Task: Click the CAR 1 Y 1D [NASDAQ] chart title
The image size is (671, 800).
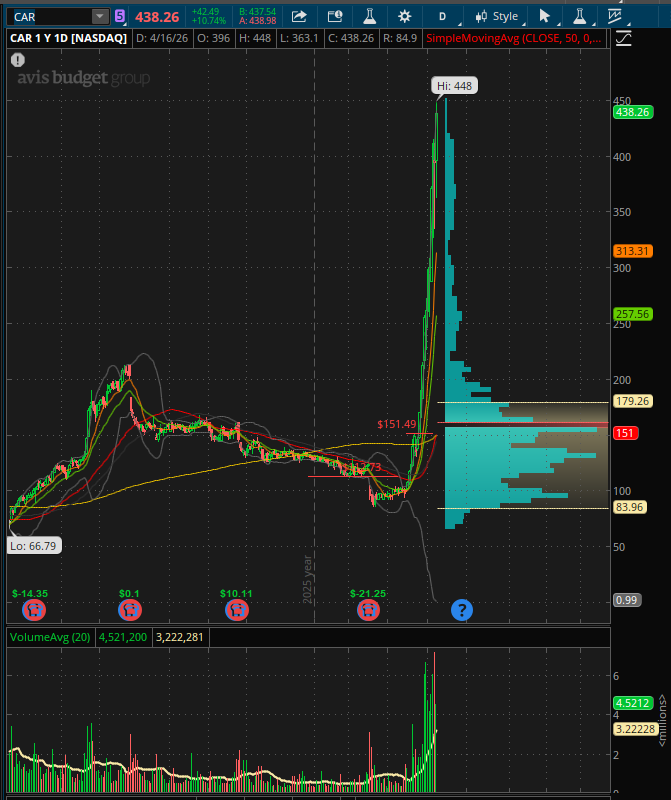Action: (x=68, y=38)
